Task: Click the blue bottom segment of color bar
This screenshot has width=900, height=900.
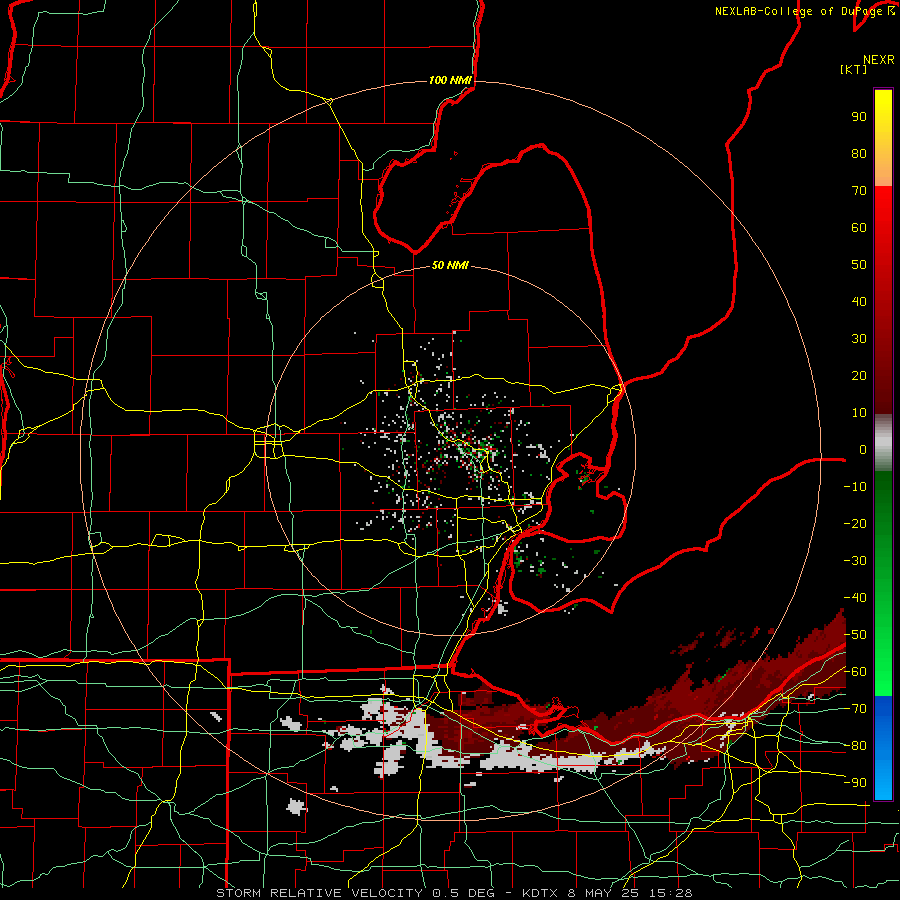Action: 883,747
